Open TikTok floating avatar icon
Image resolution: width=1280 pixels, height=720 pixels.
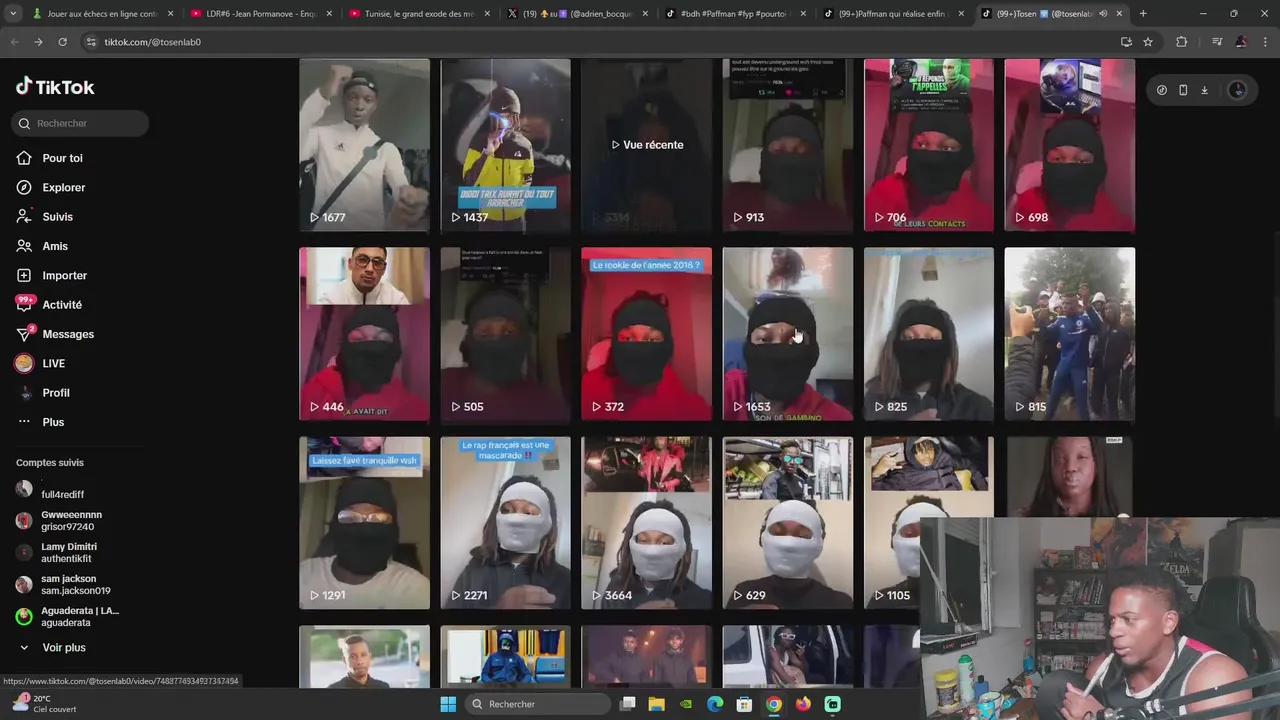click(x=1237, y=90)
